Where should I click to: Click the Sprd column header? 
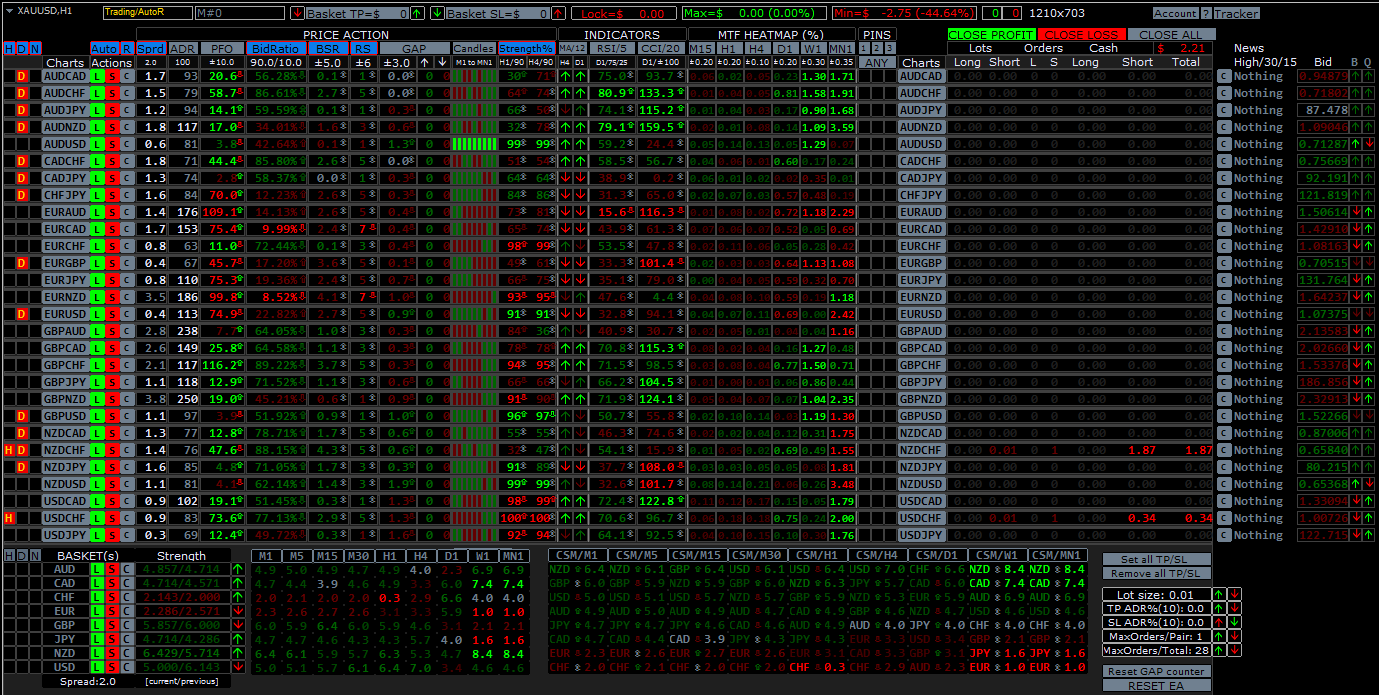point(151,48)
